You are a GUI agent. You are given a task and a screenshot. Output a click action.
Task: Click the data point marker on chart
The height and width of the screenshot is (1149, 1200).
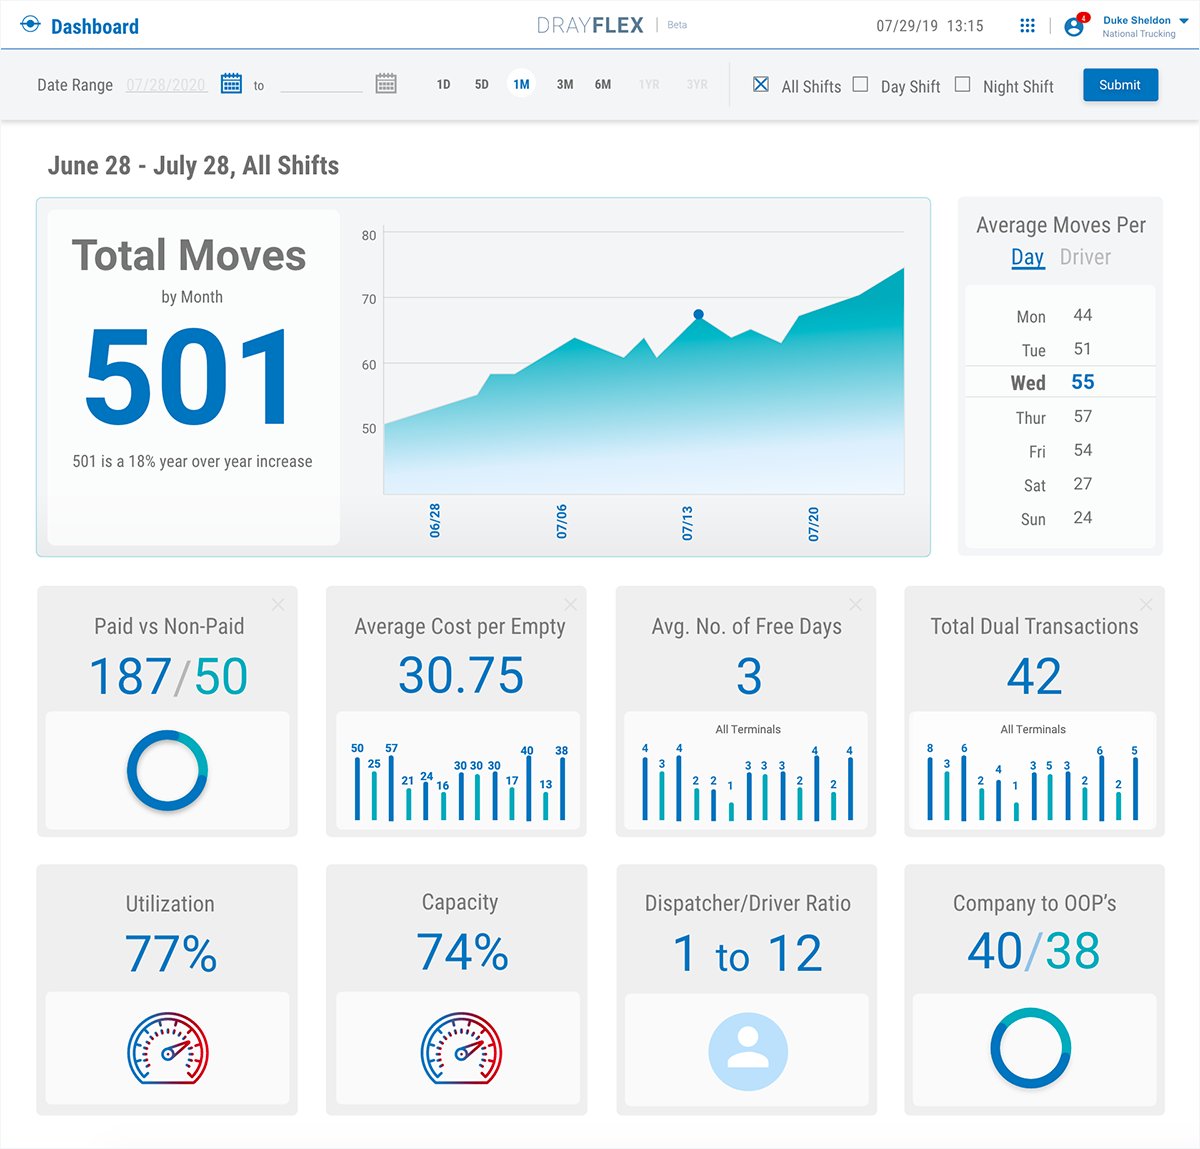[699, 314]
